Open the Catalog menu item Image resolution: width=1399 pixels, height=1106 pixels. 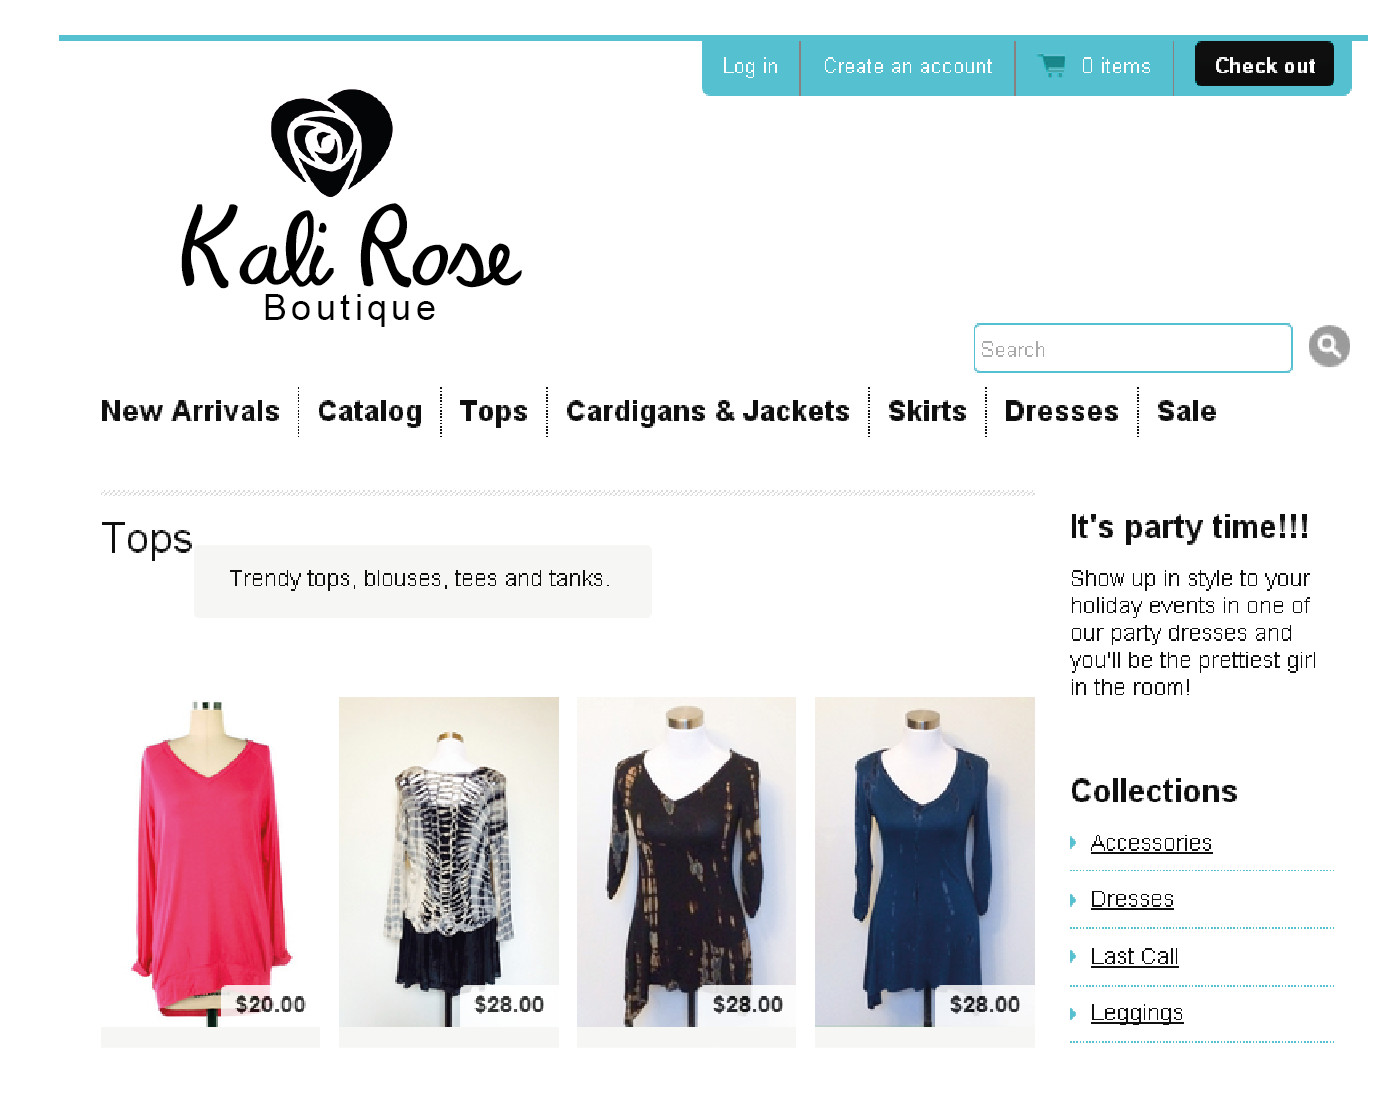point(369,411)
